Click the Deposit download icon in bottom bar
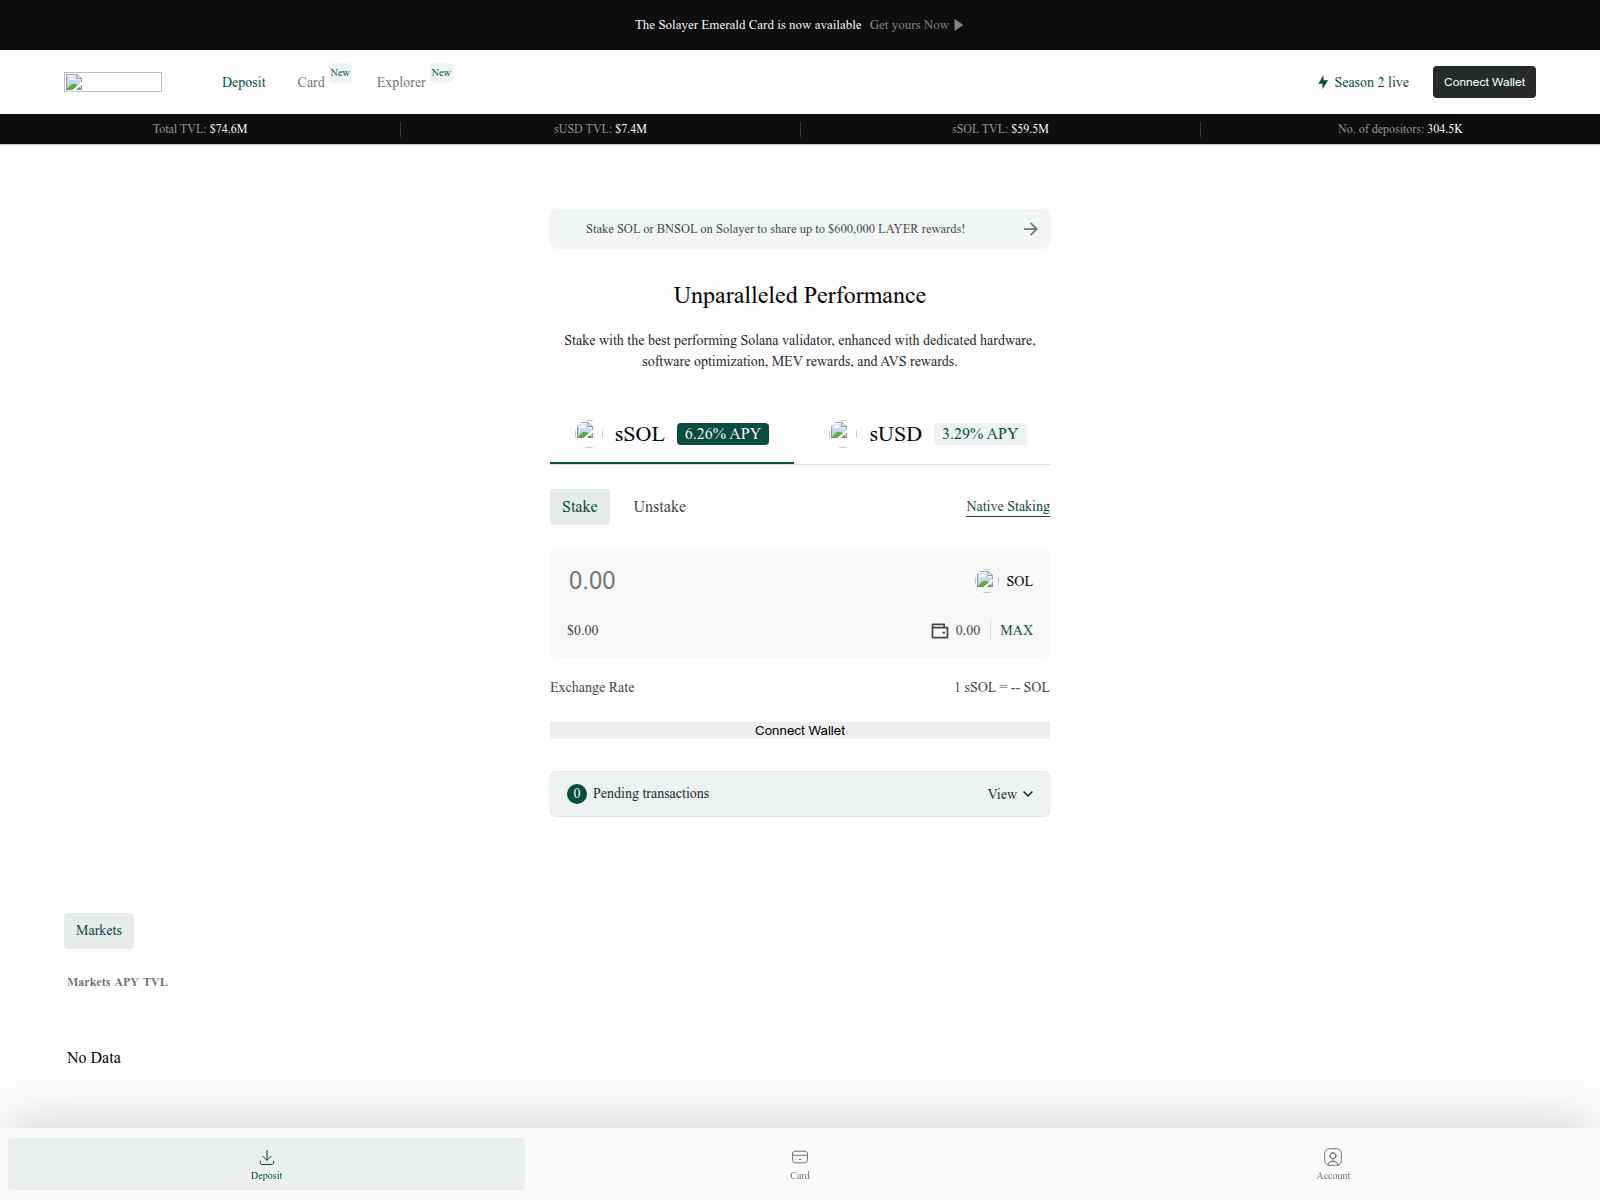Image resolution: width=1600 pixels, height=1200 pixels. (267, 1157)
